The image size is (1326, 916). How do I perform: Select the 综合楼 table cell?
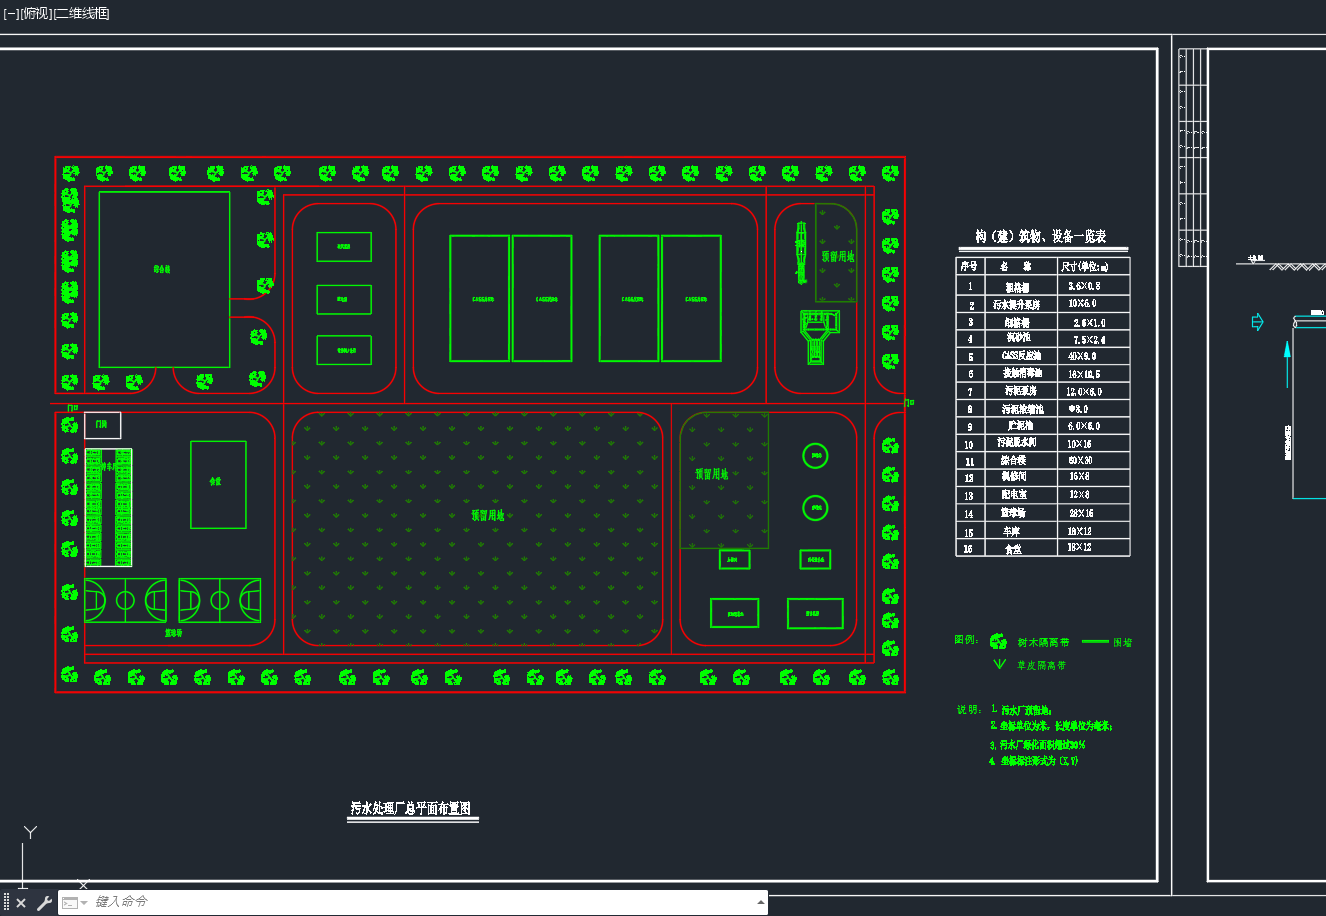(x=1013, y=461)
